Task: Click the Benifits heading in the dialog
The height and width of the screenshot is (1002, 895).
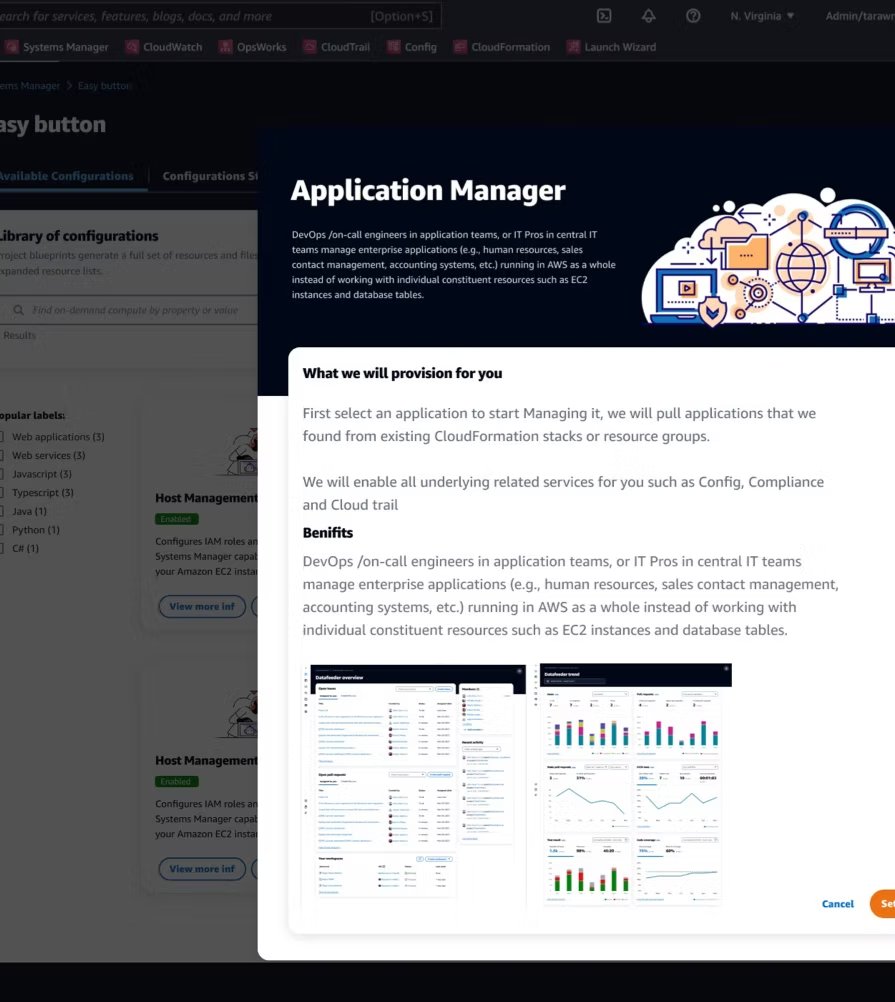Action: pyautogui.click(x=328, y=533)
